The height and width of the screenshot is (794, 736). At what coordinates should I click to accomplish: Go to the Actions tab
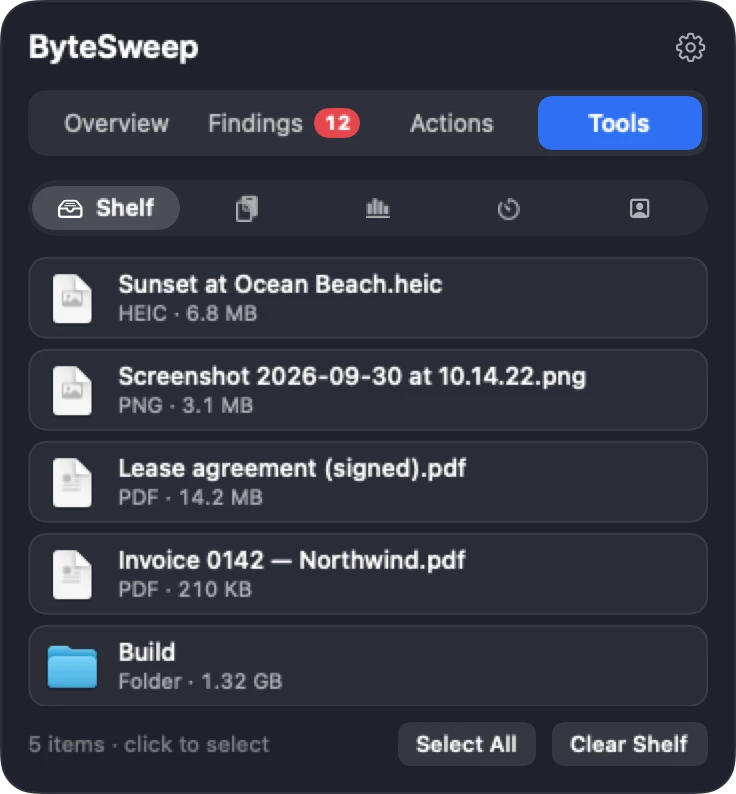[x=452, y=124]
